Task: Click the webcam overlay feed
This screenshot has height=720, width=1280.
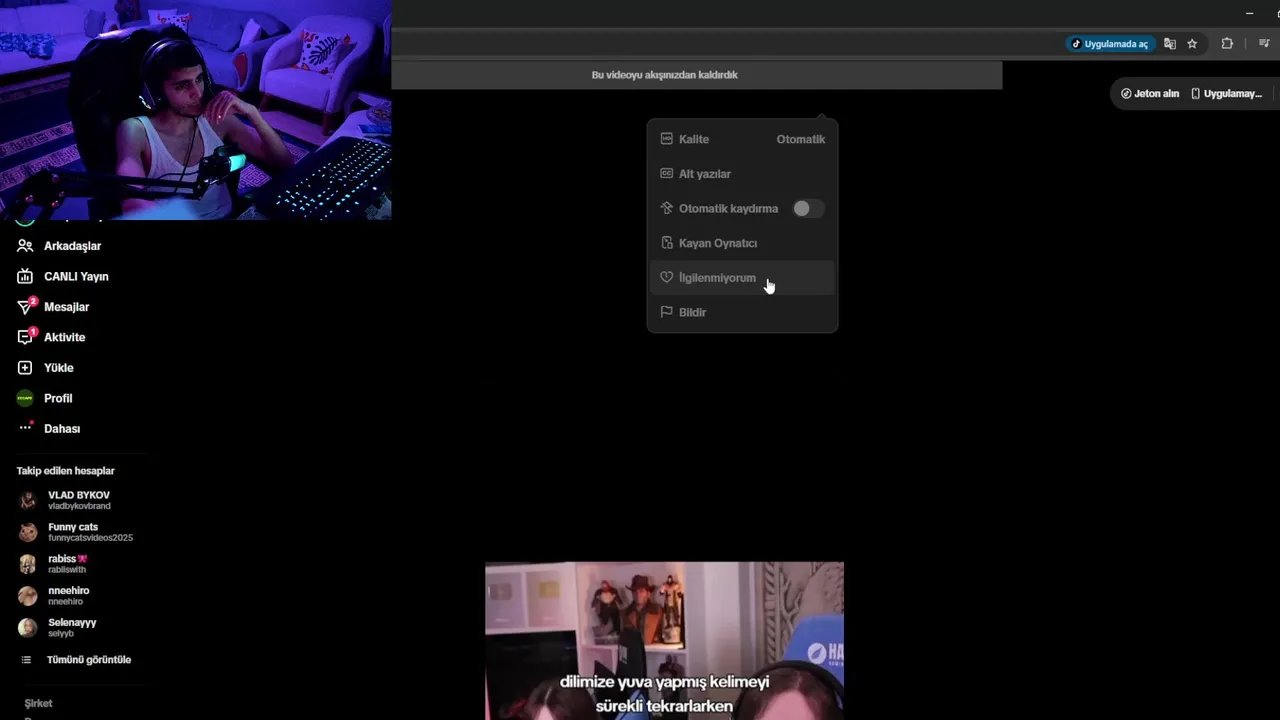Action: (196, 109)
